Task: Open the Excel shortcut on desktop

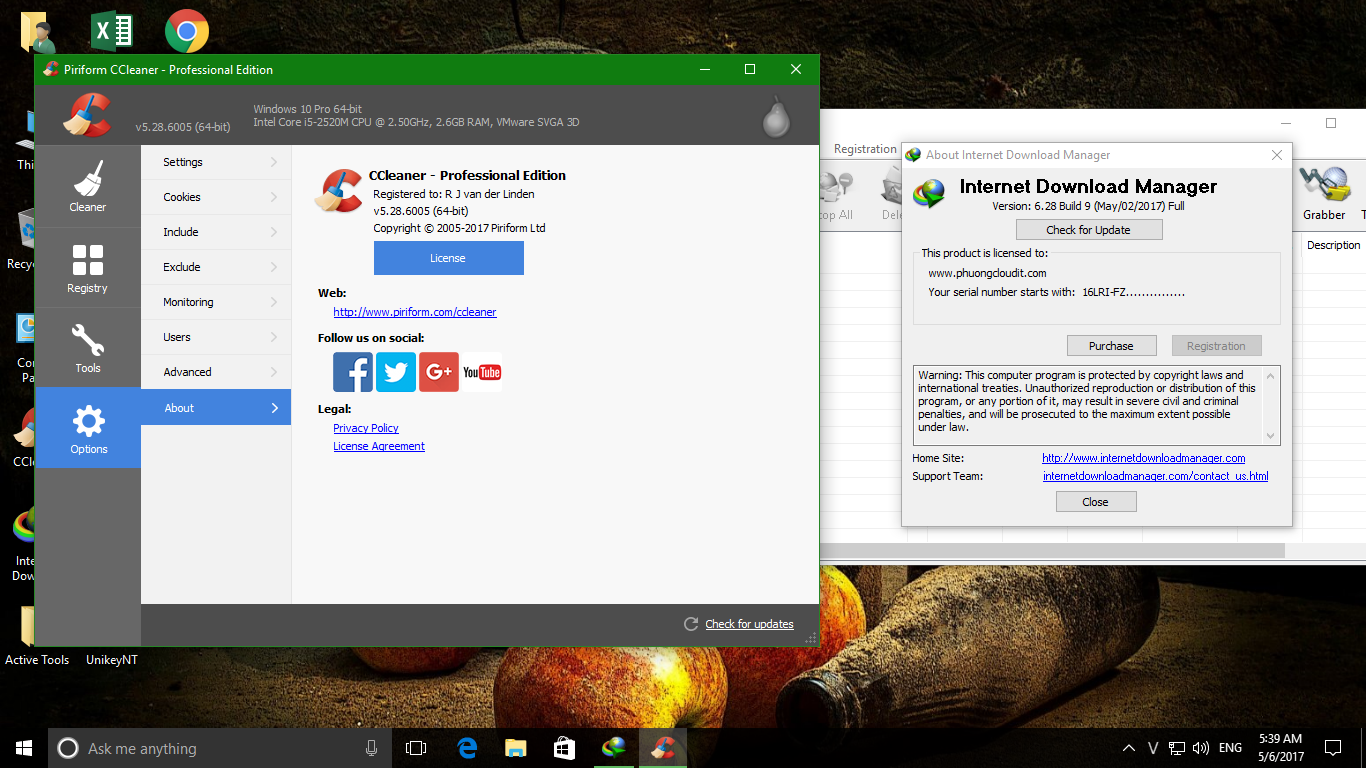Action: coord(112,30)
